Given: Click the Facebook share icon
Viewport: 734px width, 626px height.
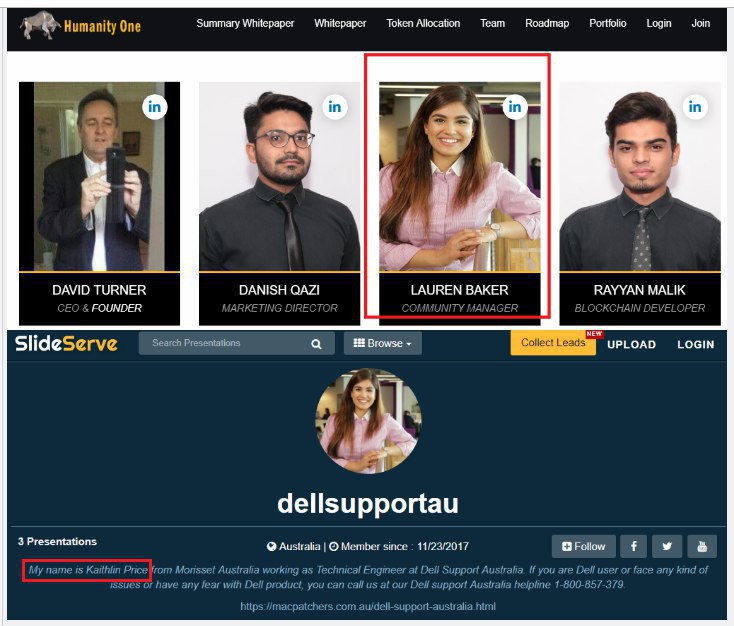Looking at the screenshot, I should (x=633, y=546).
